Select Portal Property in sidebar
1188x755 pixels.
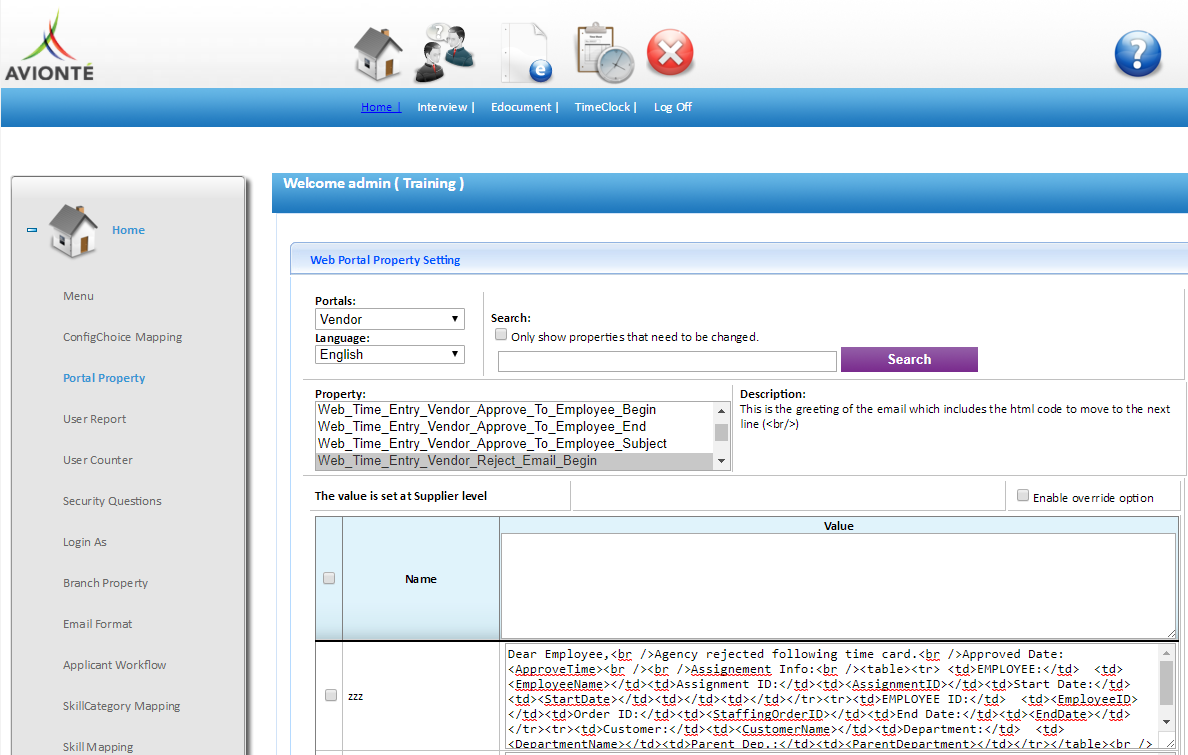pos(104,378)
